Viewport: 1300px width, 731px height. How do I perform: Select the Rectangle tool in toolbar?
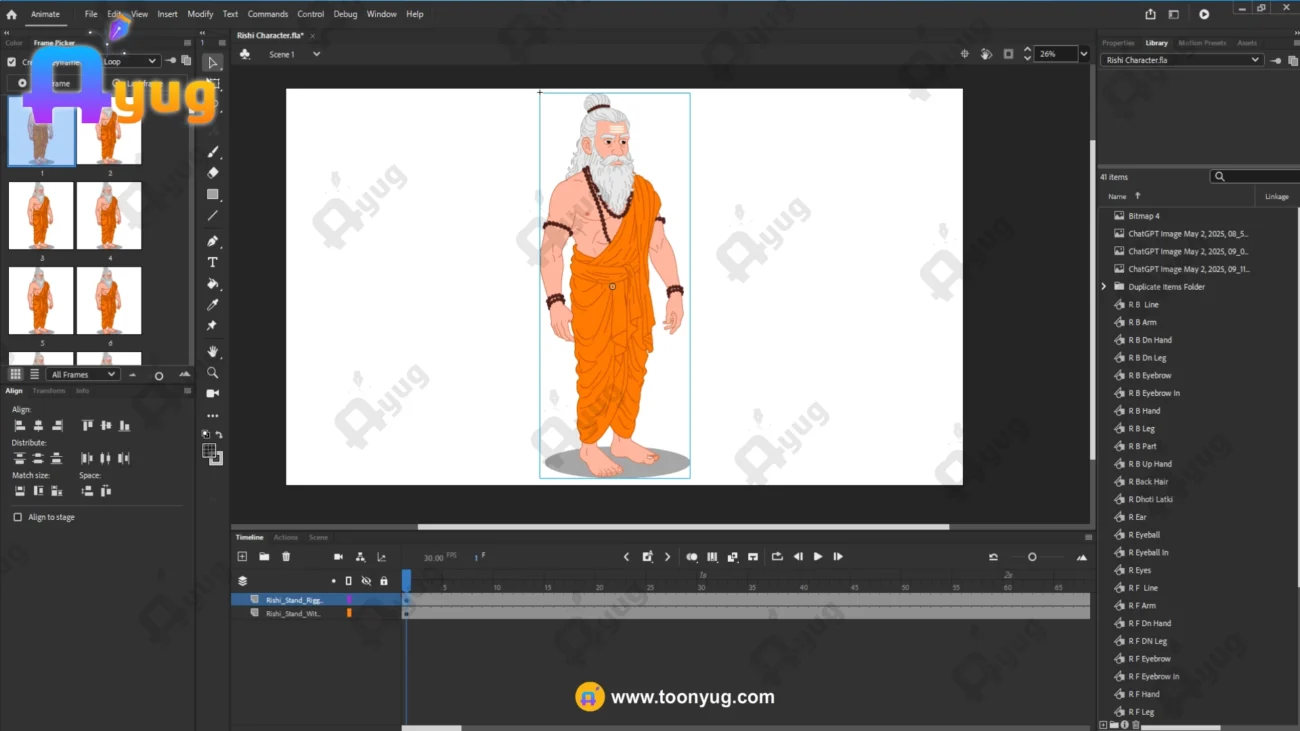point(213,194)
